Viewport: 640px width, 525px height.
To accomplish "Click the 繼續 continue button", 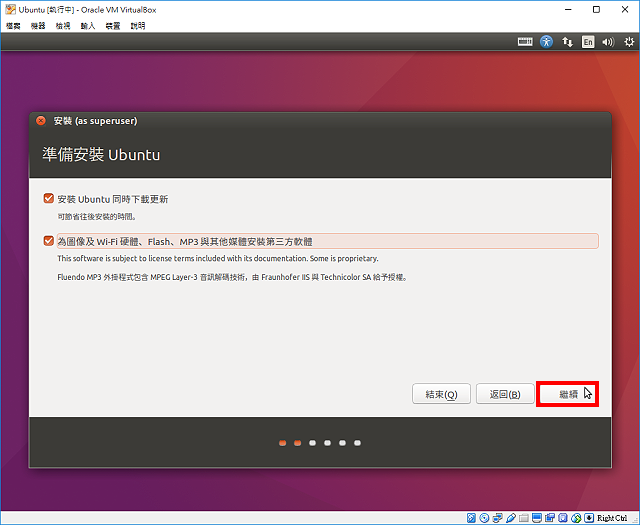I will (567, 394).
